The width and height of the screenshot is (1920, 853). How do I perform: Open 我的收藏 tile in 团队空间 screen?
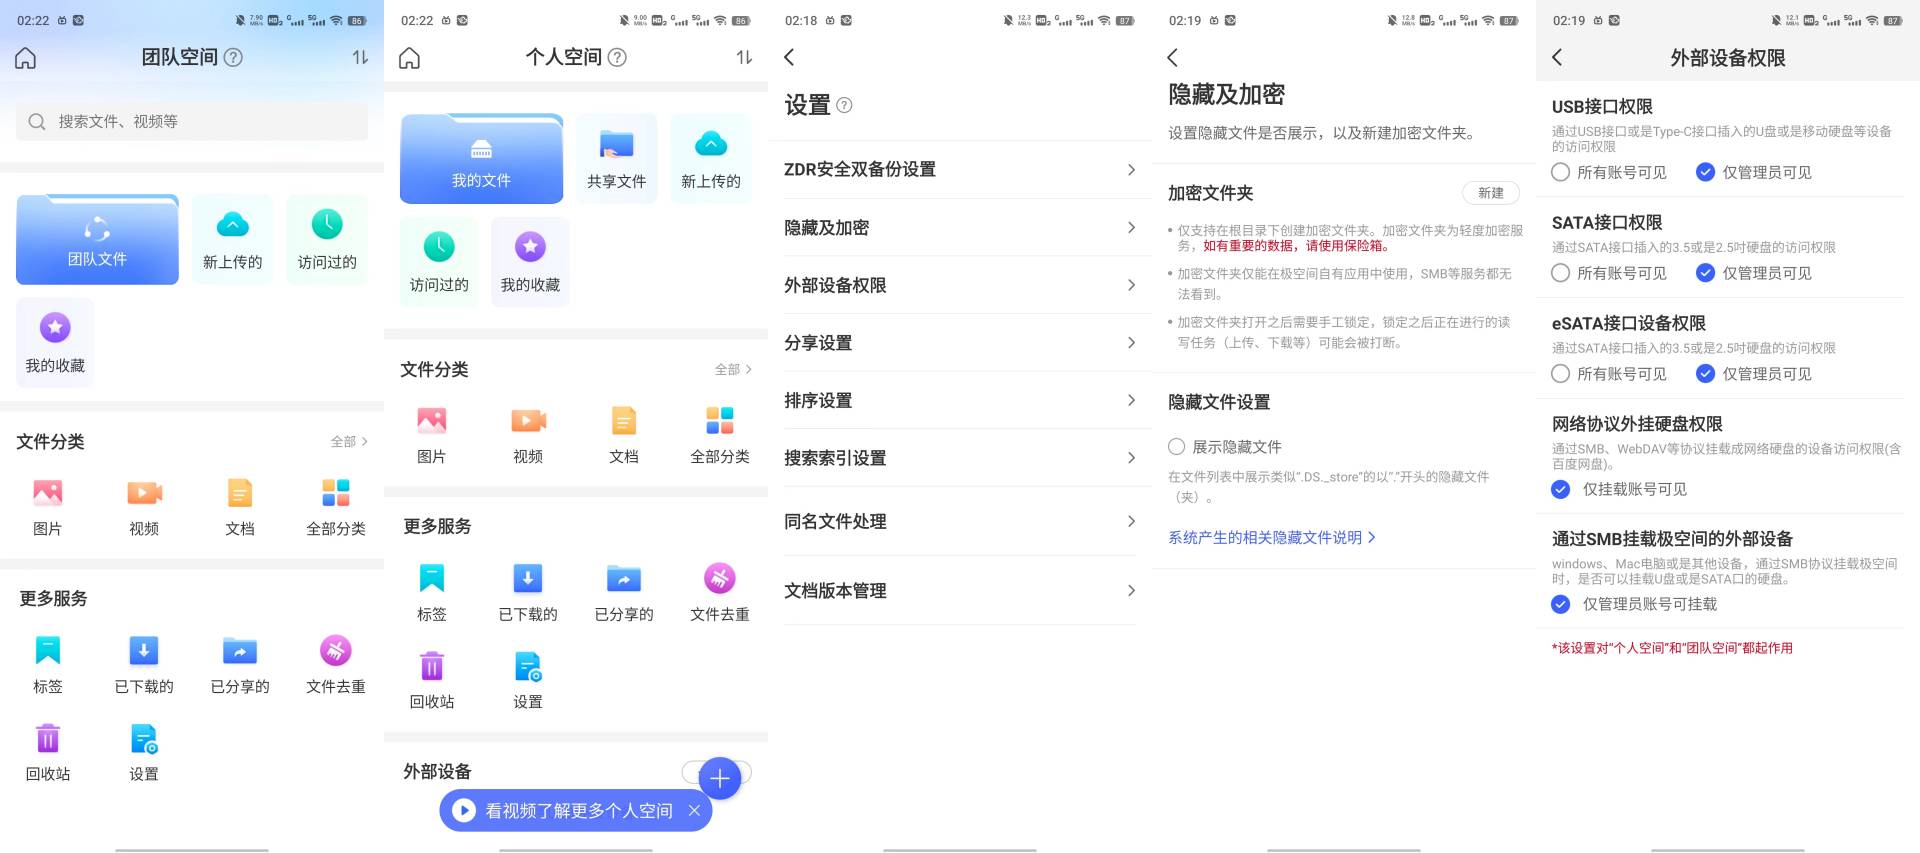pos(55,341)
